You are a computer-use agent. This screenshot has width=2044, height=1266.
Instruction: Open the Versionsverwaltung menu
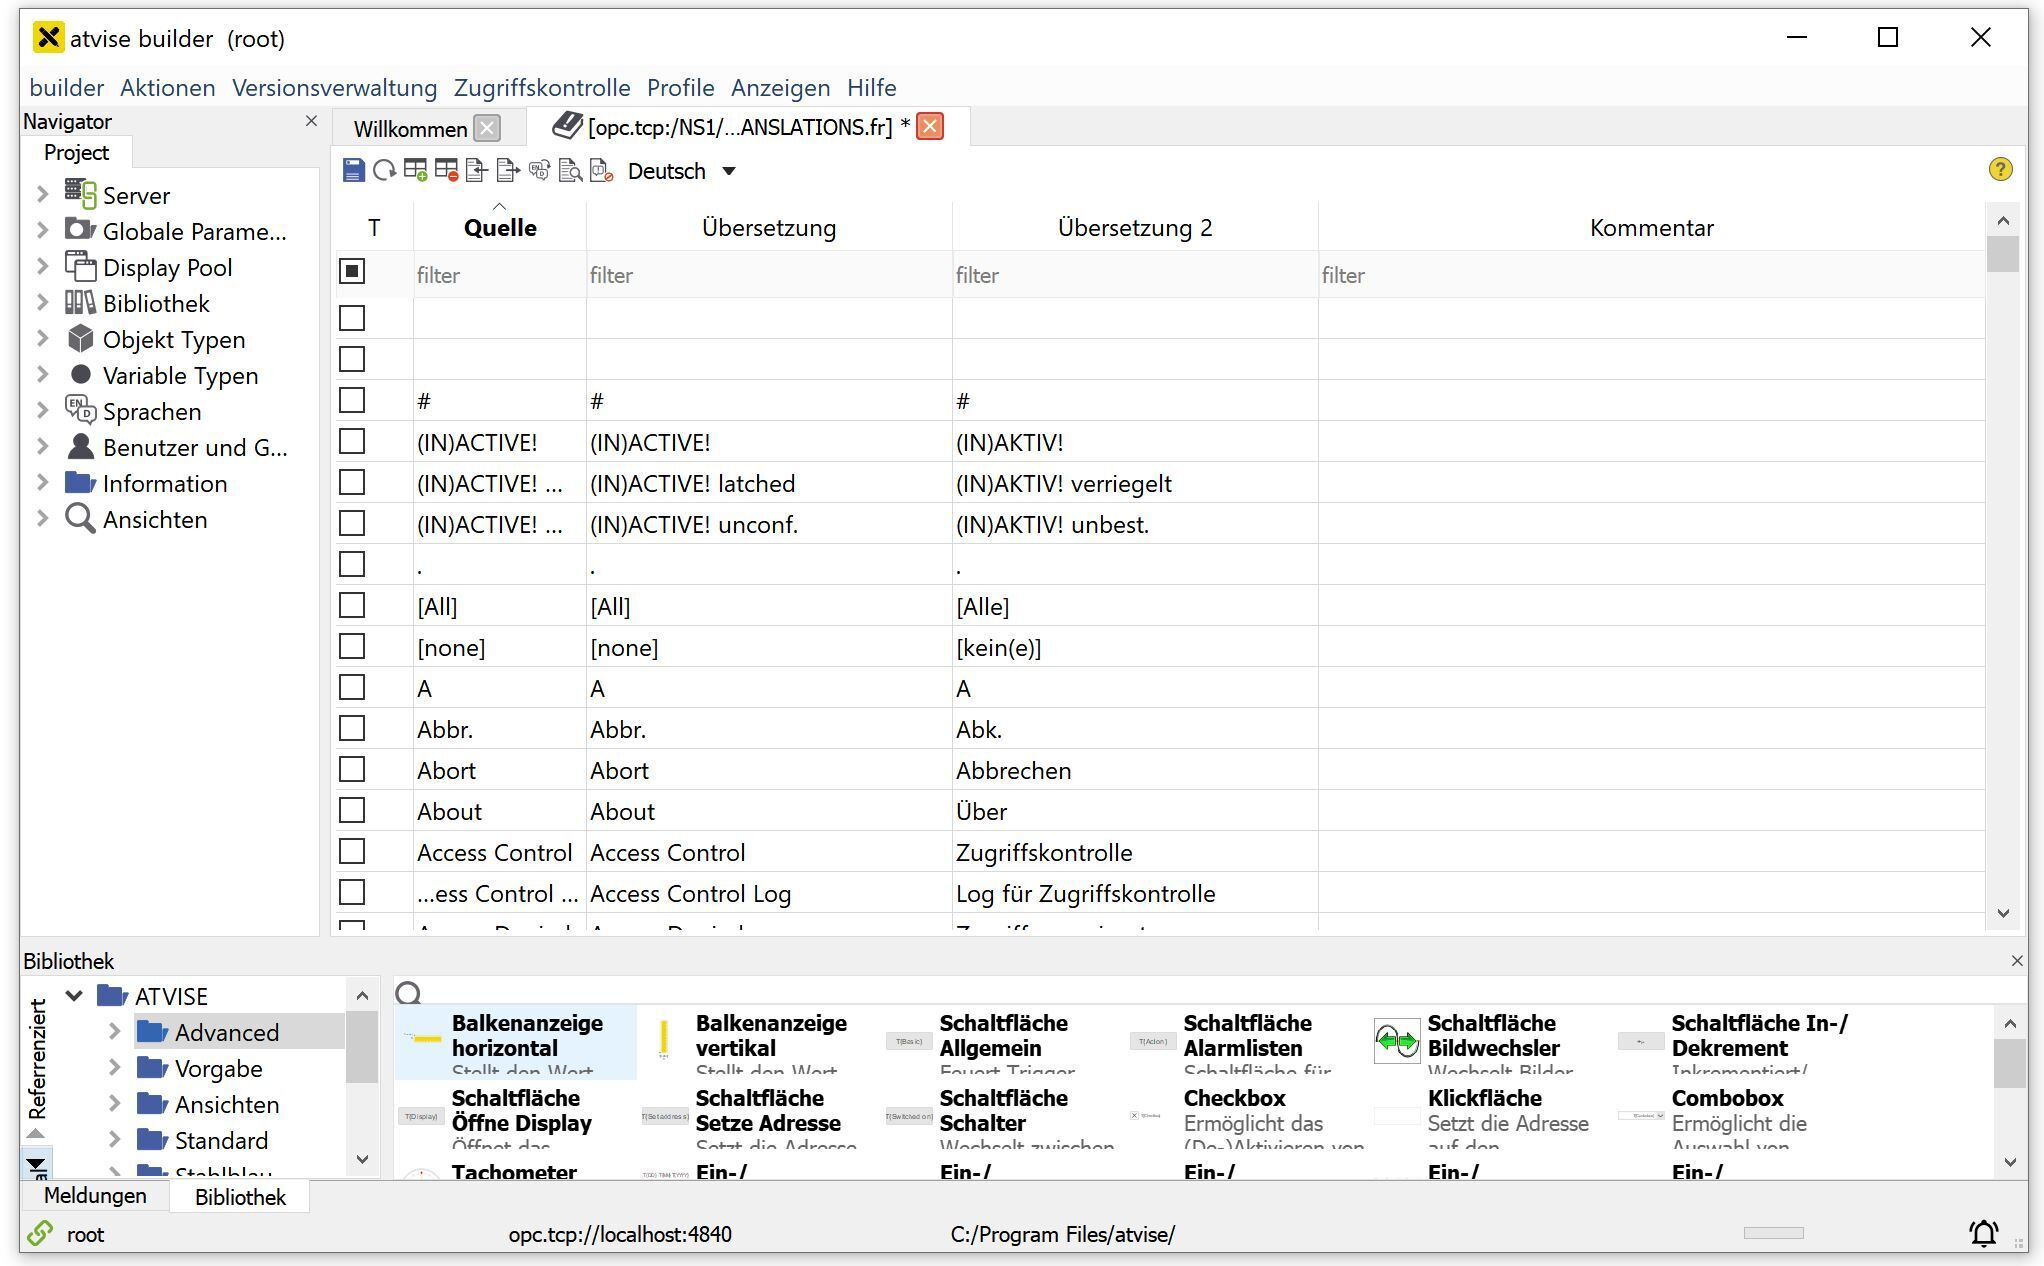coord(334,88)
